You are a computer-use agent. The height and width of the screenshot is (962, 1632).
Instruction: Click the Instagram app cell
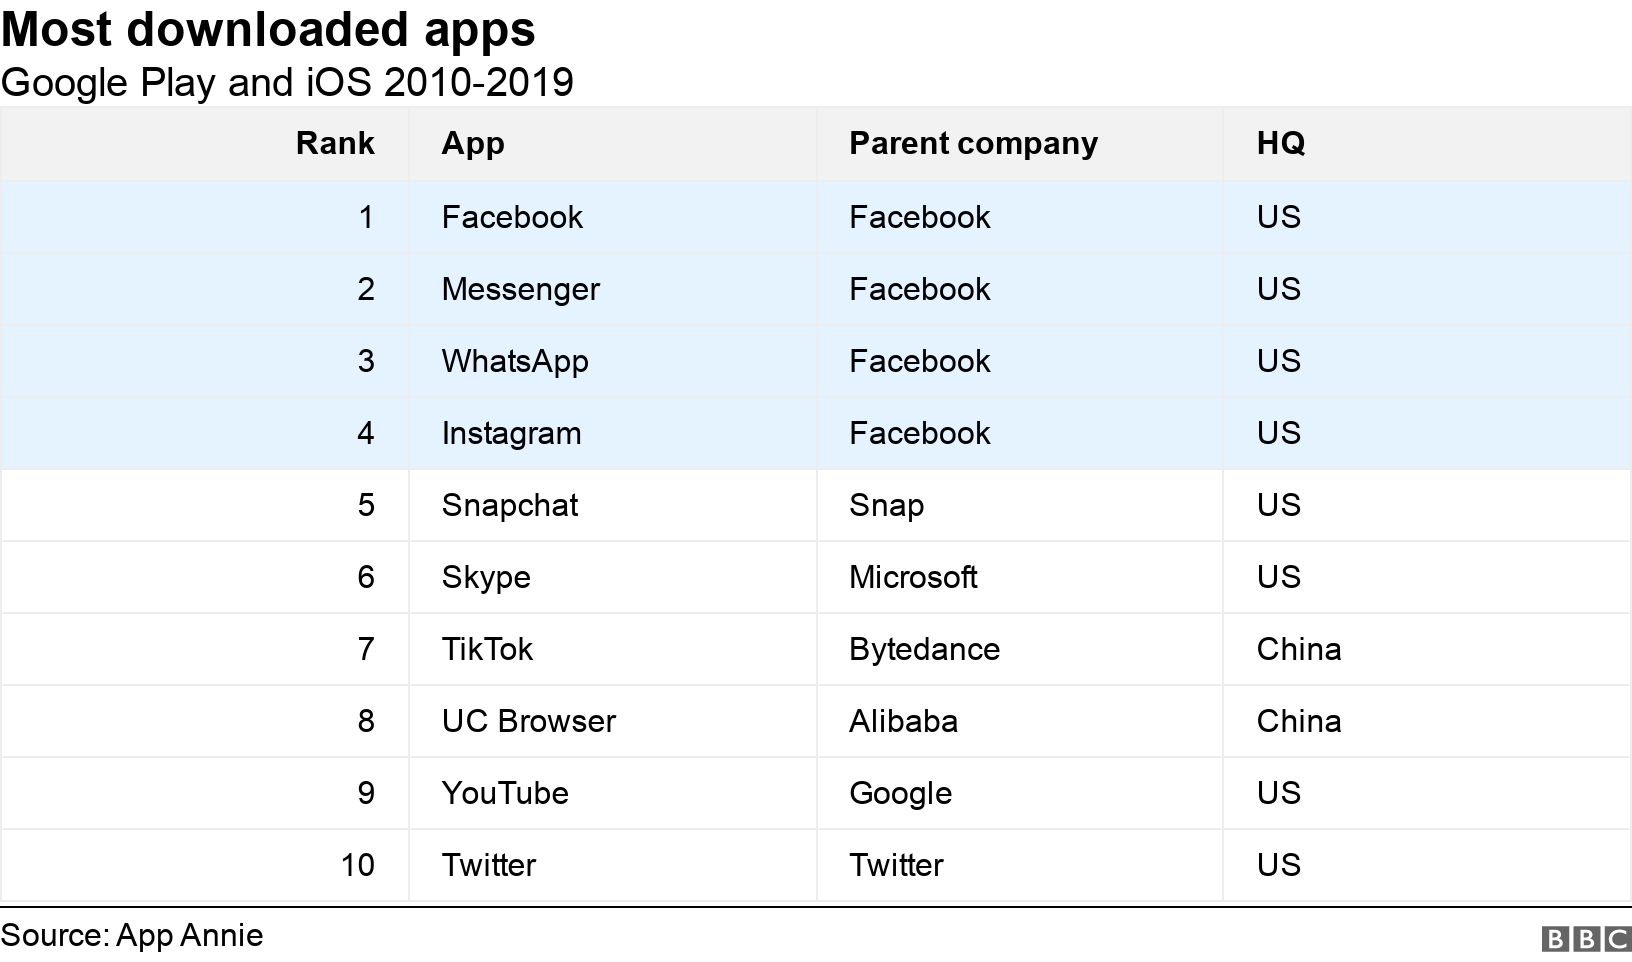point(511,433)
